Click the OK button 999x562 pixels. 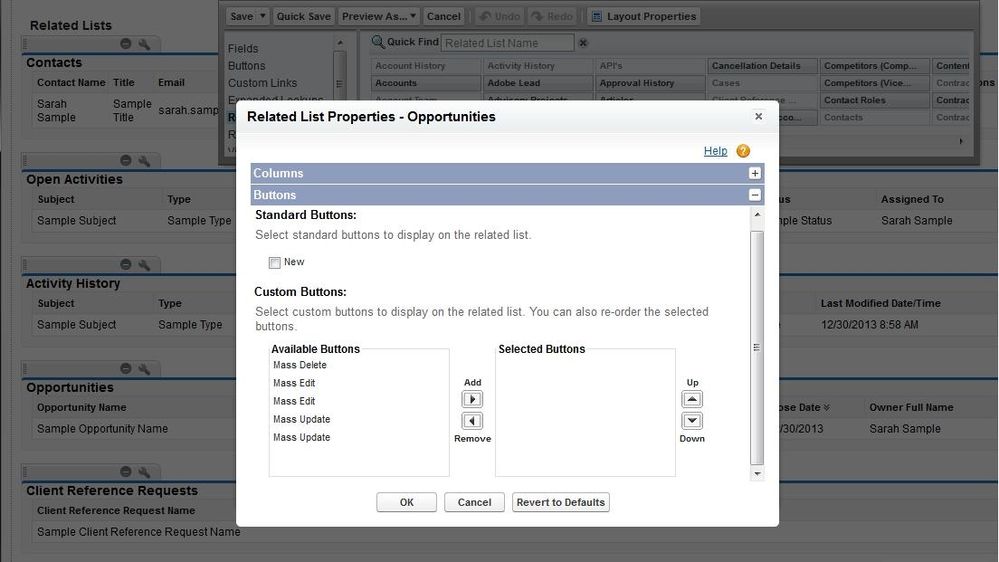coord(406,502)
